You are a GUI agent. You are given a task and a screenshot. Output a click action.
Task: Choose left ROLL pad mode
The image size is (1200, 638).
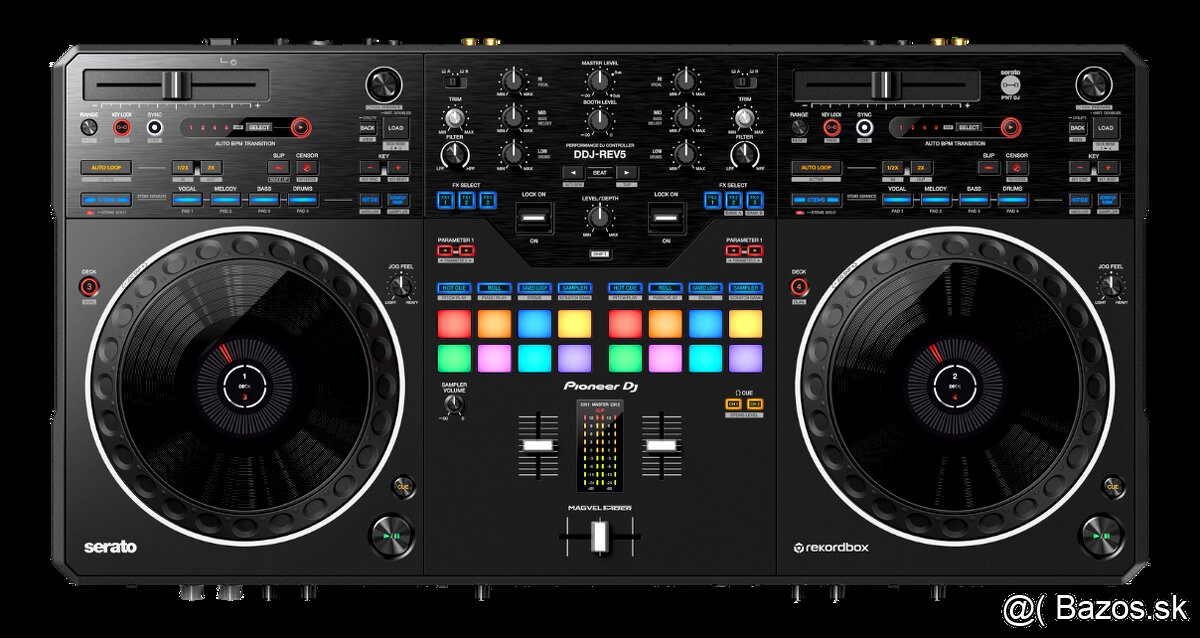pyautogui.click(x=494, y=288)
